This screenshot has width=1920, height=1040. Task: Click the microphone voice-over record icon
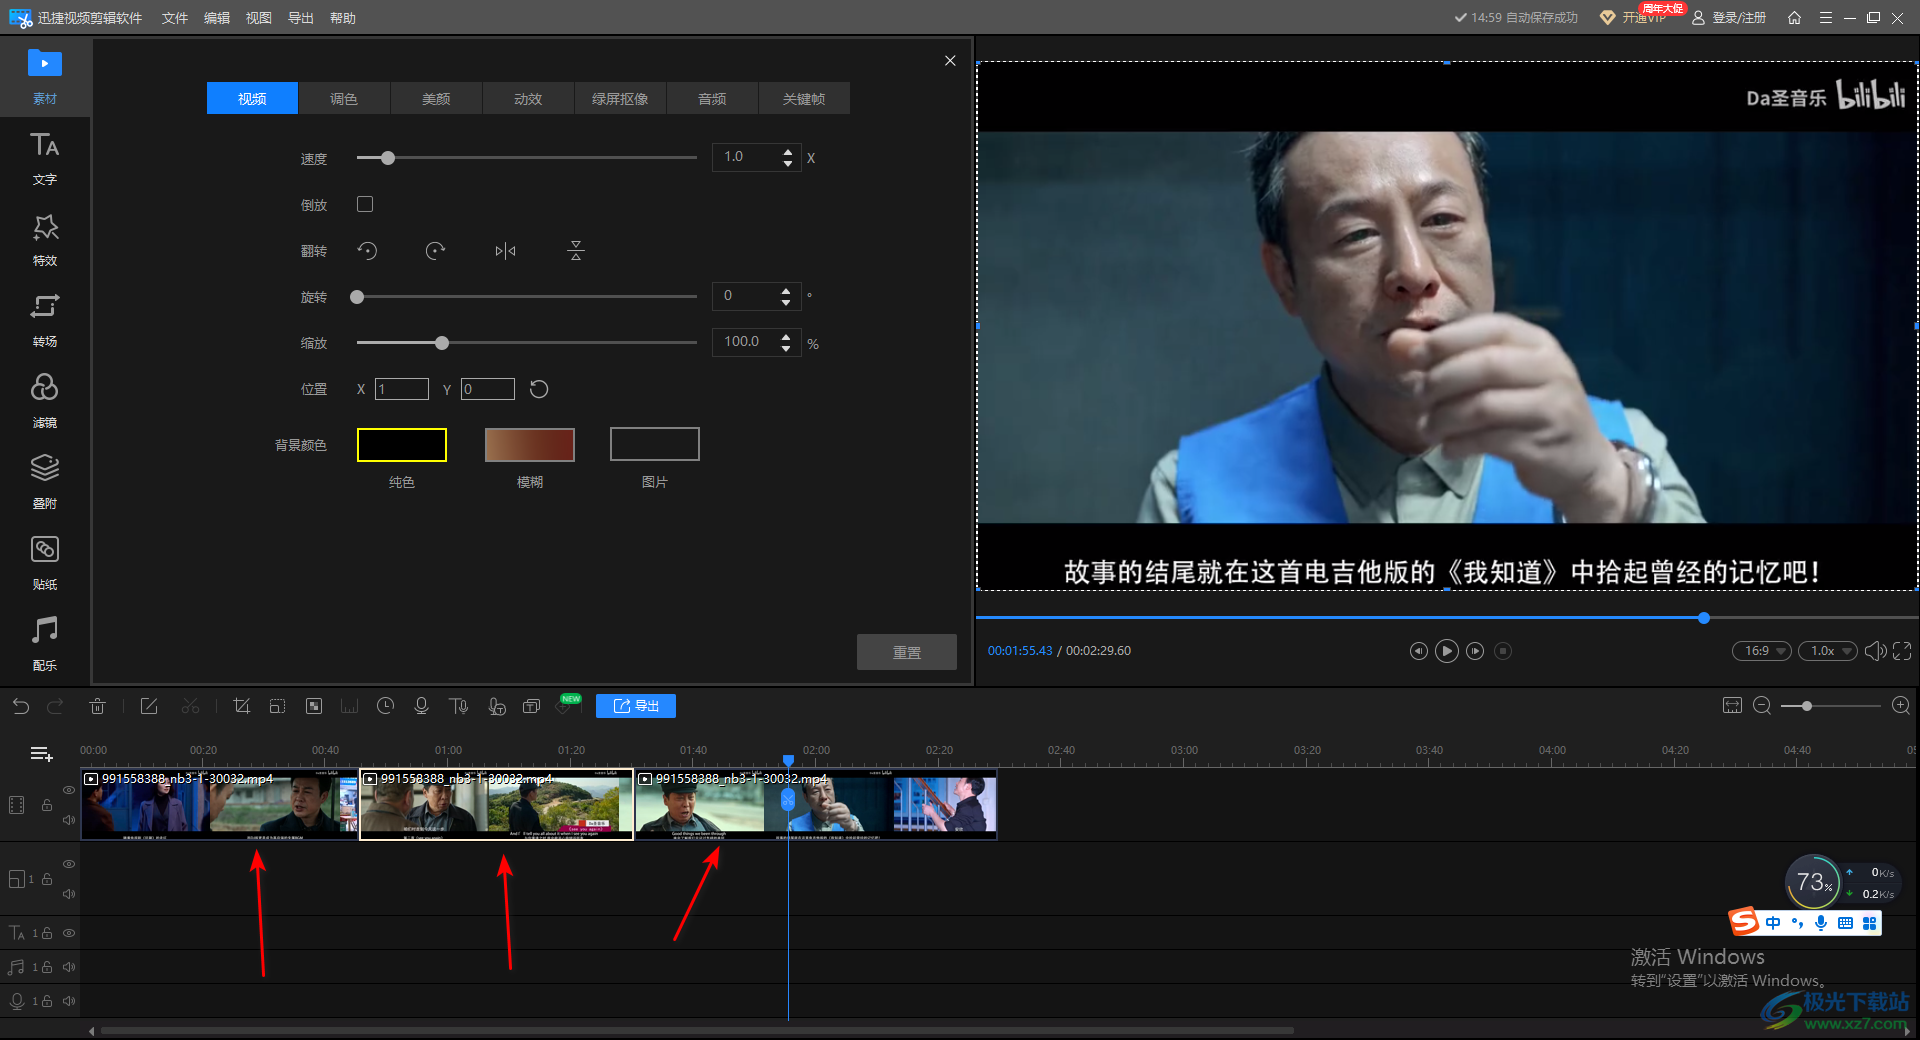tap(421, 706)
